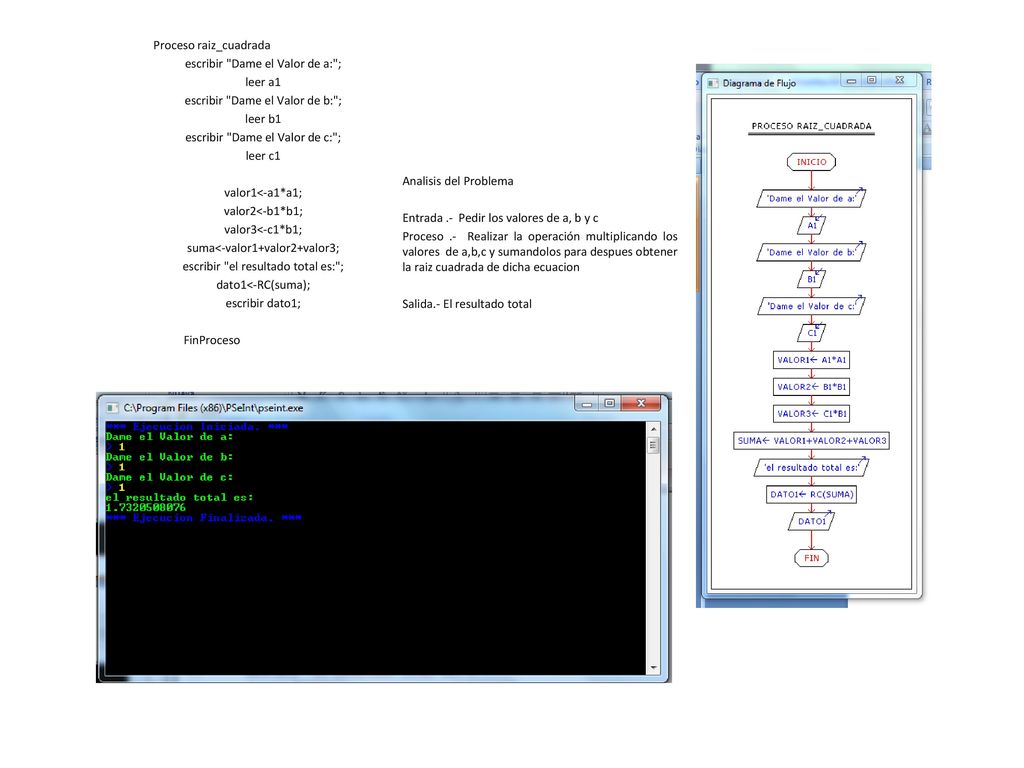Click the 'Ejecucion Iniciada' console line
Image resolution: width=1024 pixels, height=768 pixels.
coord(197,426)
